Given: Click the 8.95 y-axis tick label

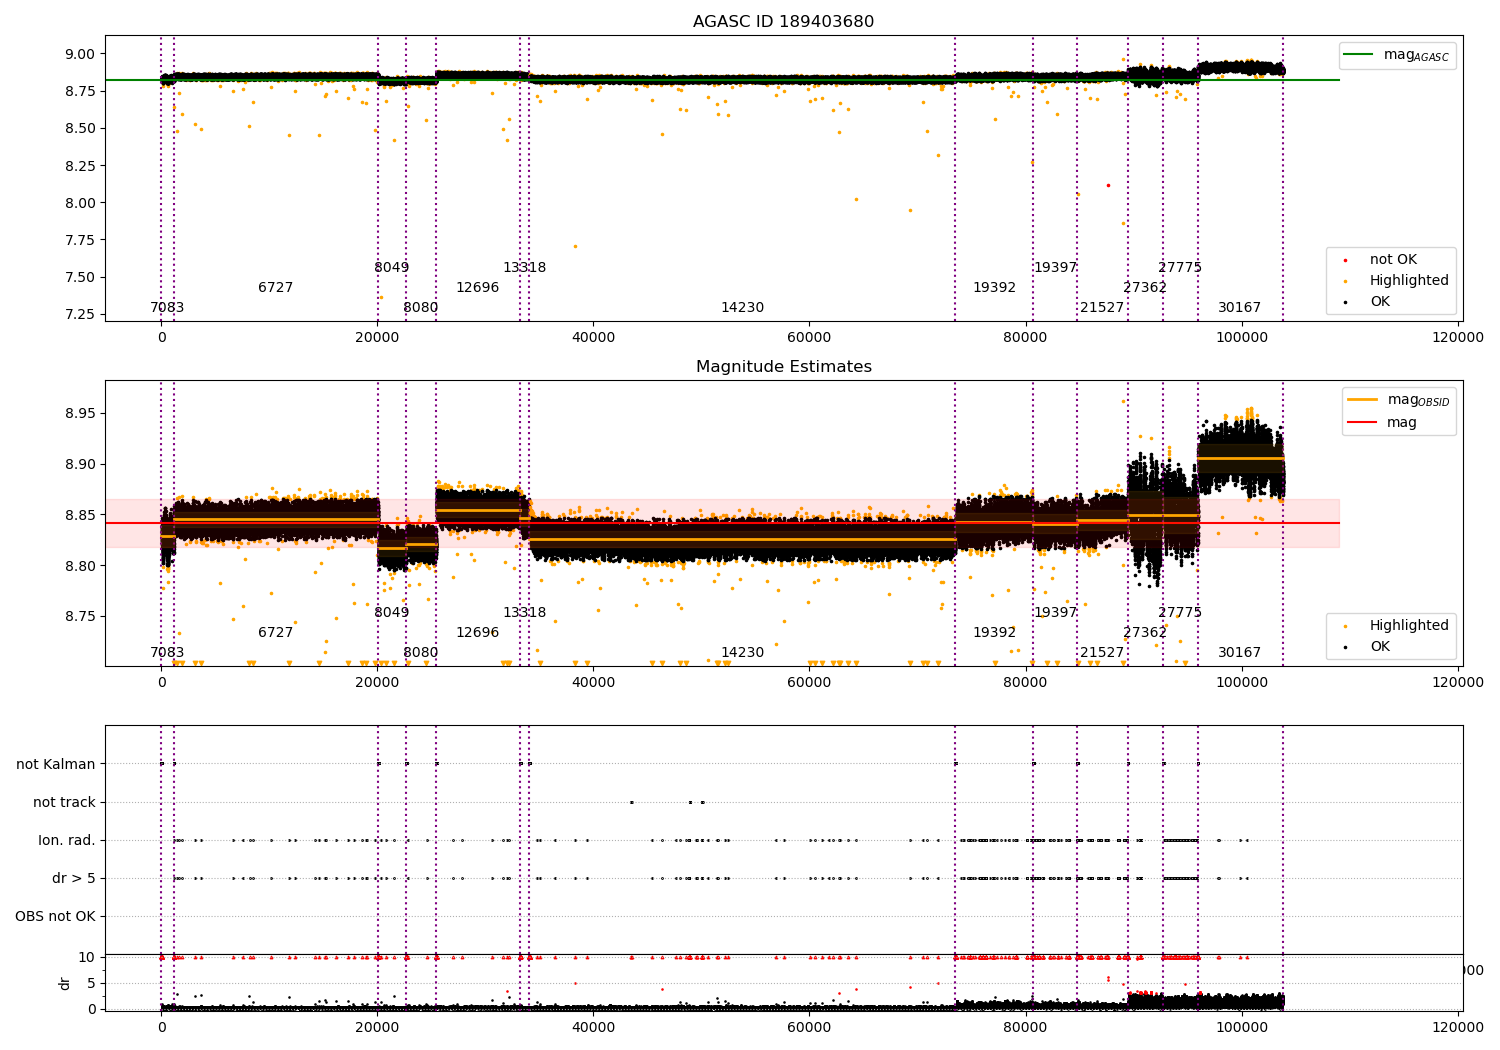Looking at the screenshot, I should pyautogui.click(x=81, y=414).
